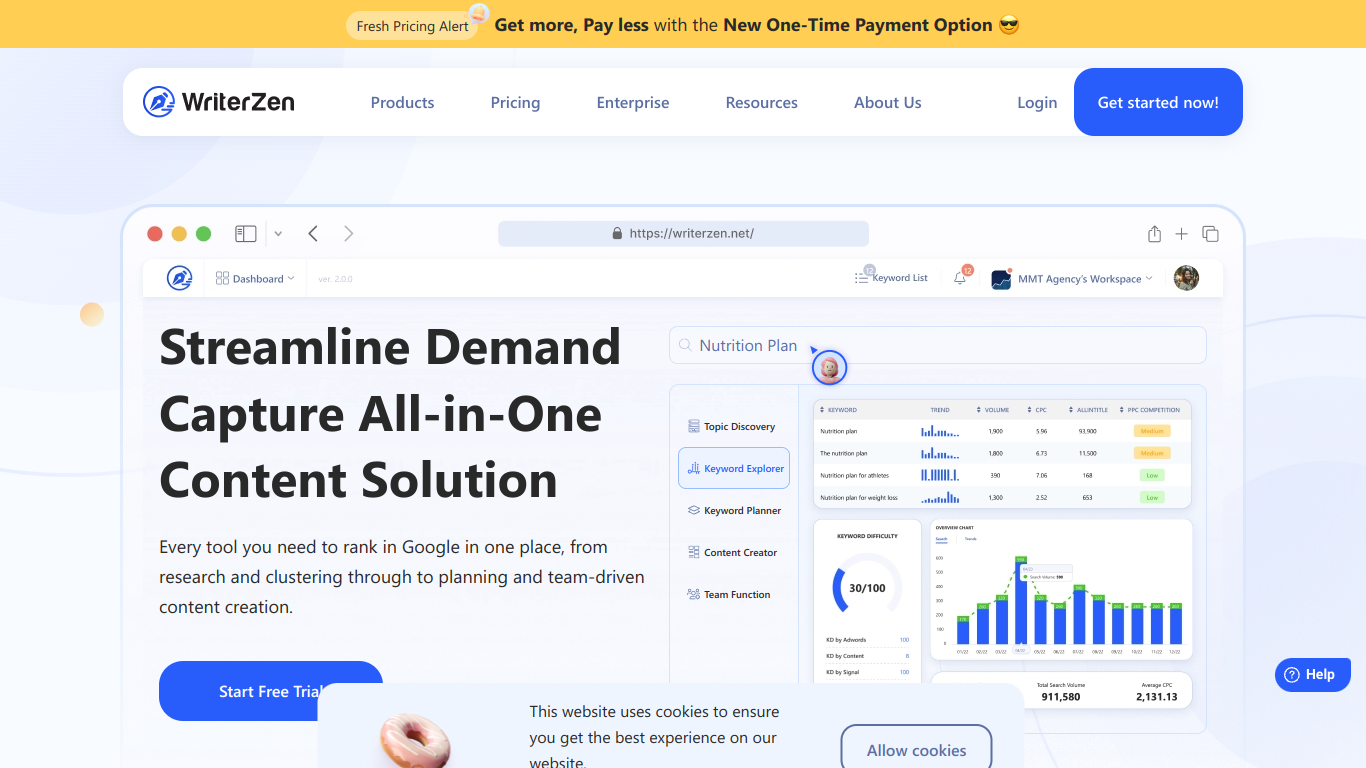
Task: Open the Resources menu
Action: [x=762, y=102]
